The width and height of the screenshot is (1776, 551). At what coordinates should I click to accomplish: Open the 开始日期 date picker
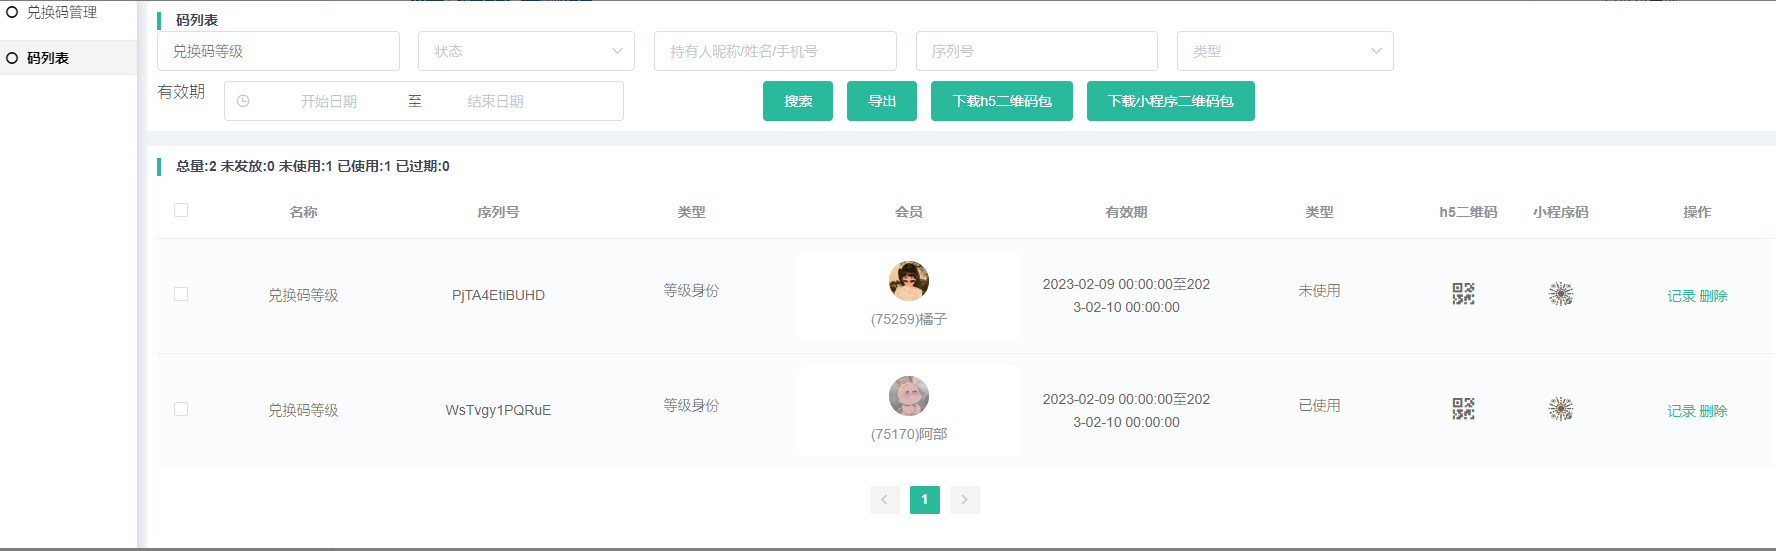pyautogui.click(x=329, y=101)
